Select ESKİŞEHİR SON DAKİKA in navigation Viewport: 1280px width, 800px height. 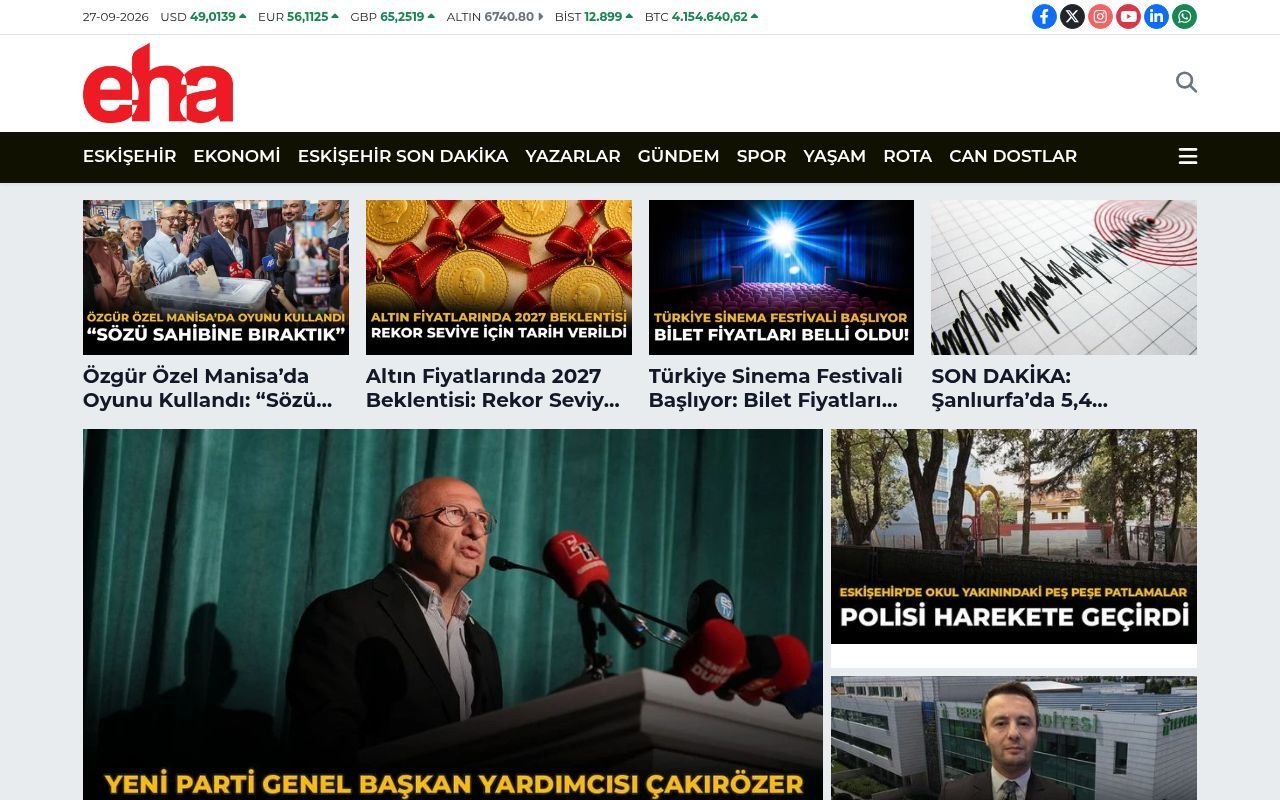point(403,156)
